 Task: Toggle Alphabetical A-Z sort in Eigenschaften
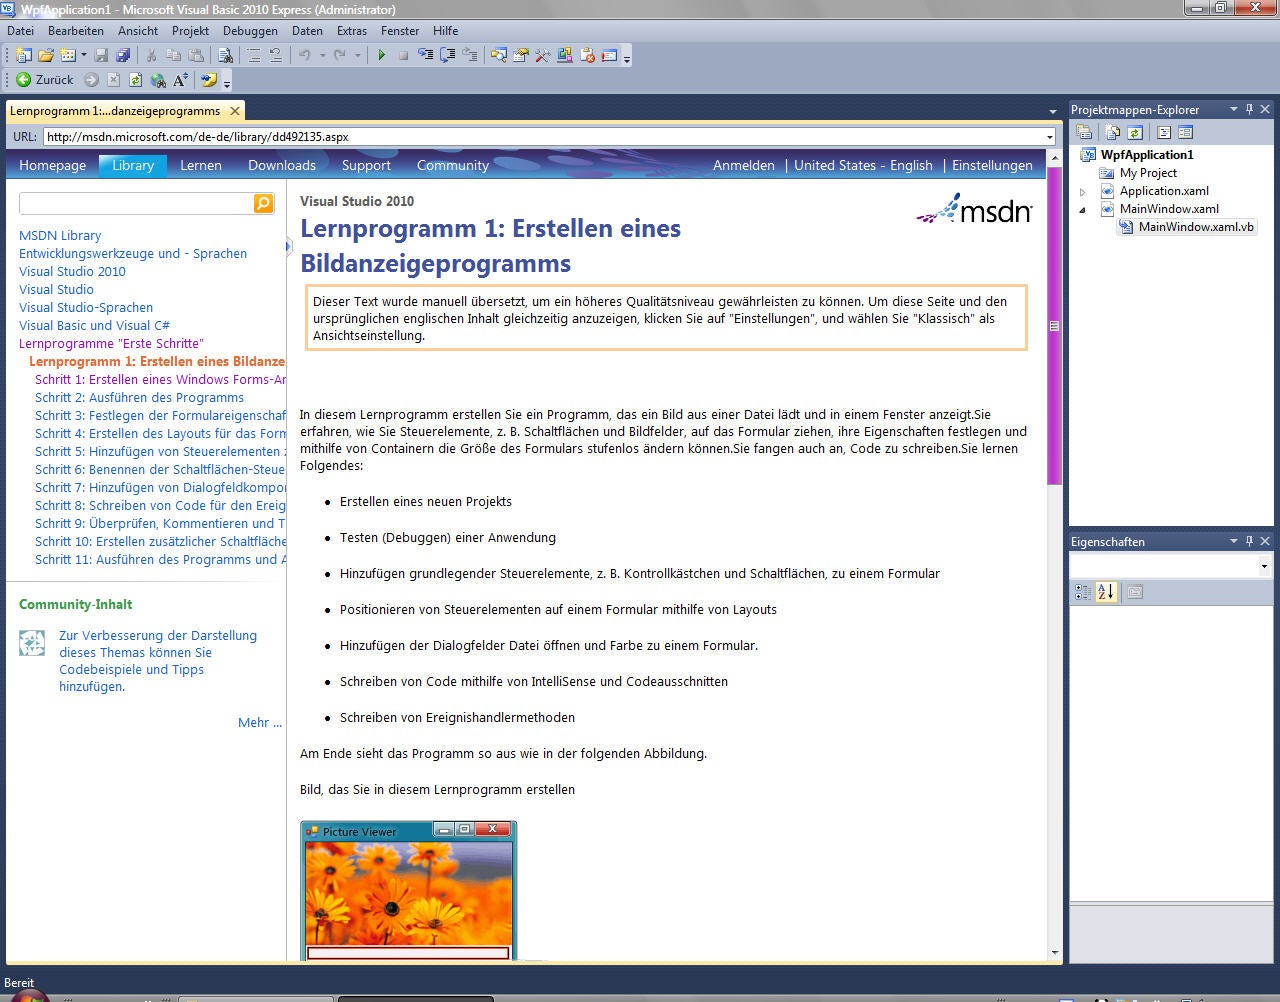[1105, 592]
